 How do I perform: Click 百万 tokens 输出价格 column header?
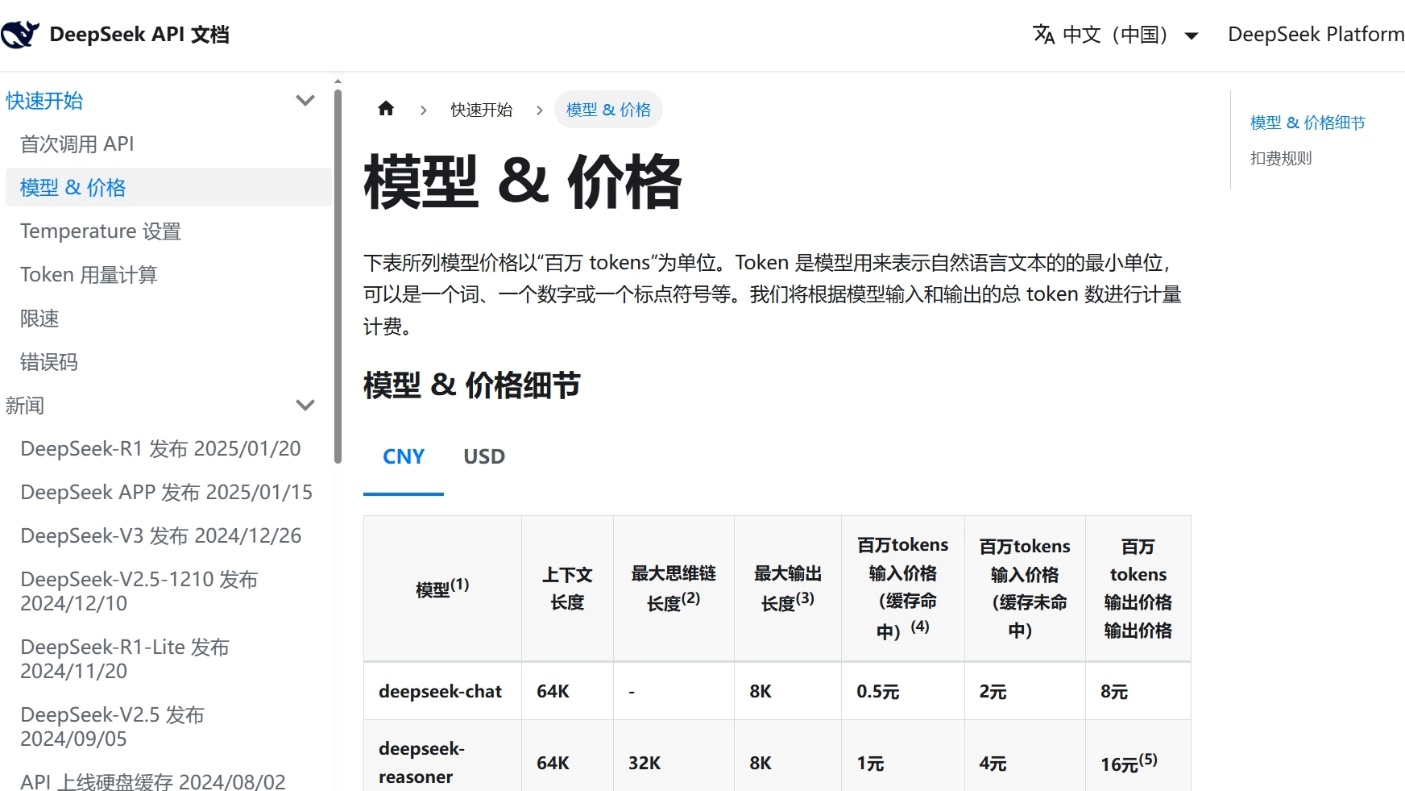tap(1138, 588)
